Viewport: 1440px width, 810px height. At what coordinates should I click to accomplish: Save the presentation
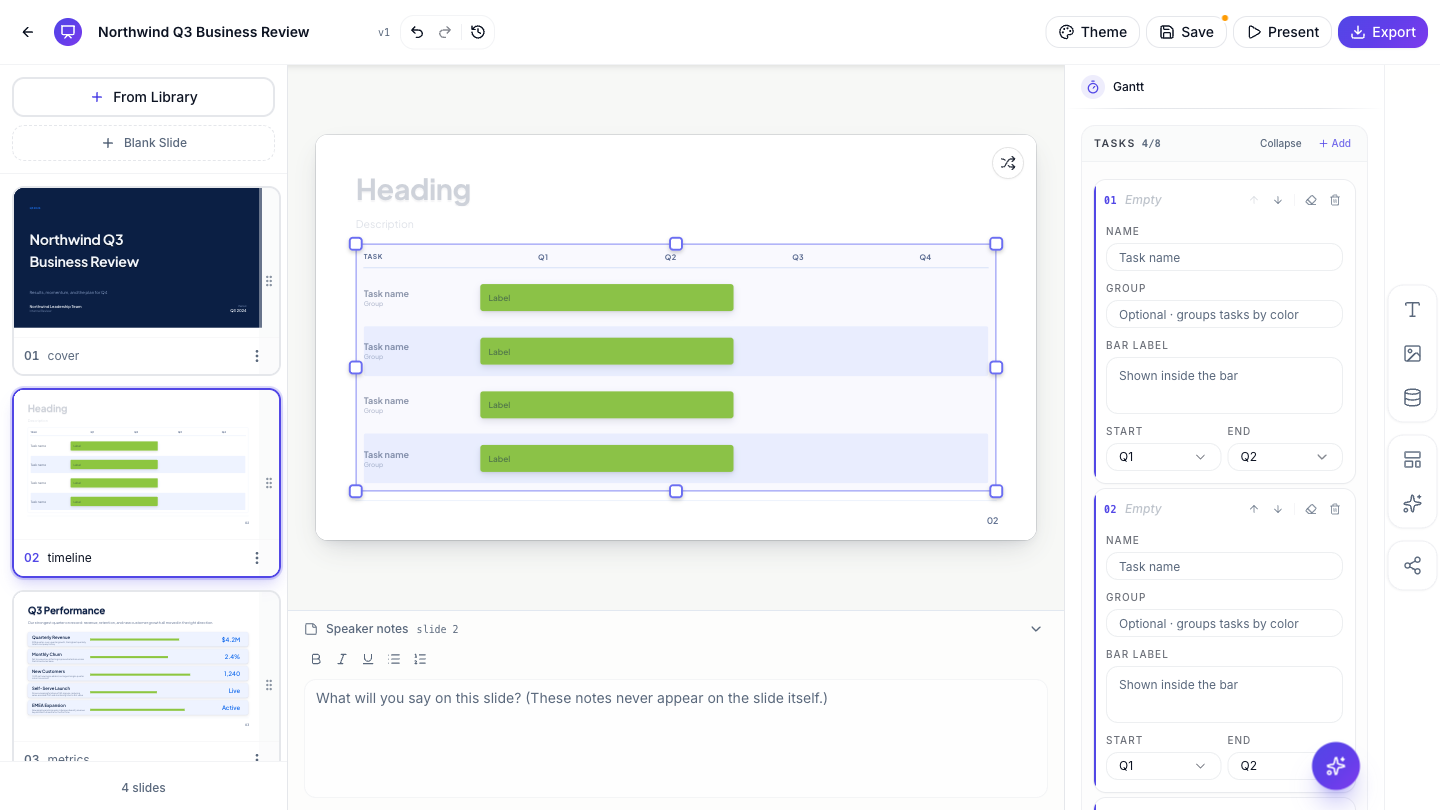coord(1186,32)
